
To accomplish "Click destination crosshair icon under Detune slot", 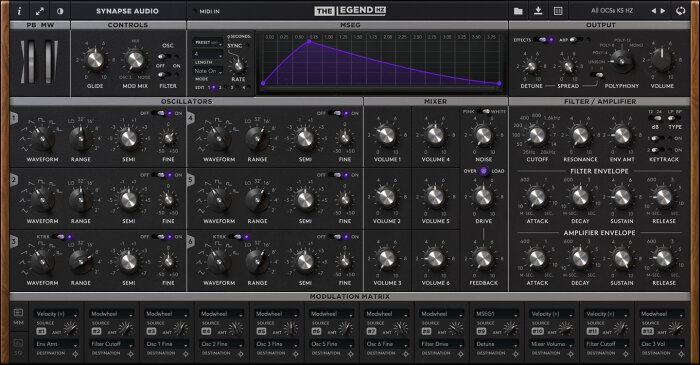I will pos(516,354).
